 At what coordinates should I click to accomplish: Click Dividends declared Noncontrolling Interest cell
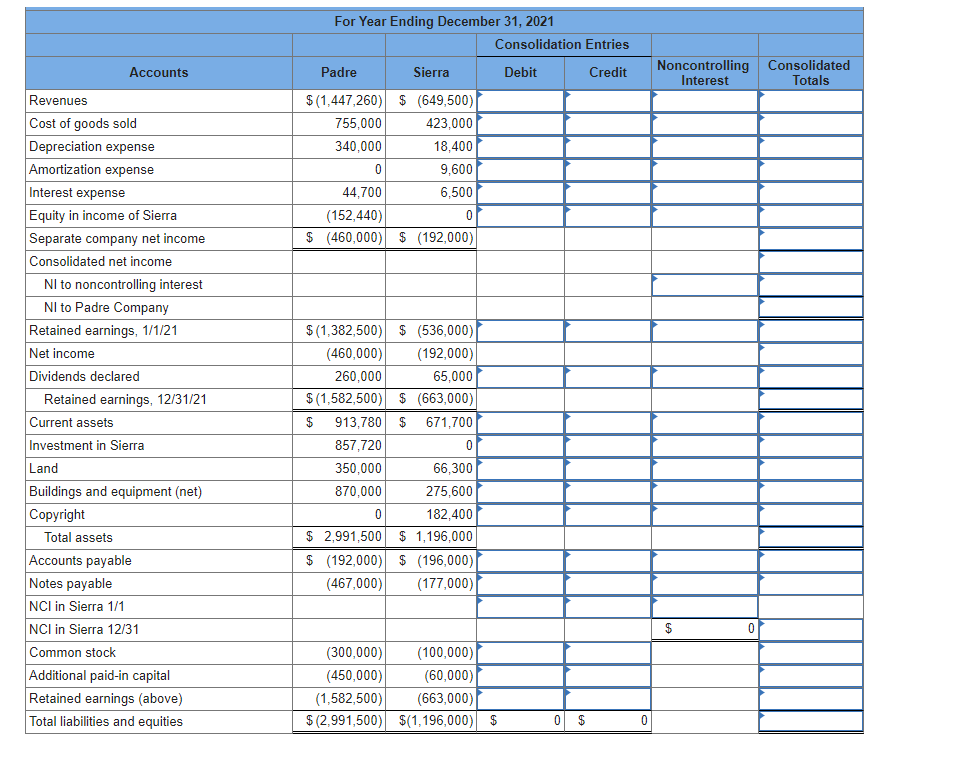[705, 377]
